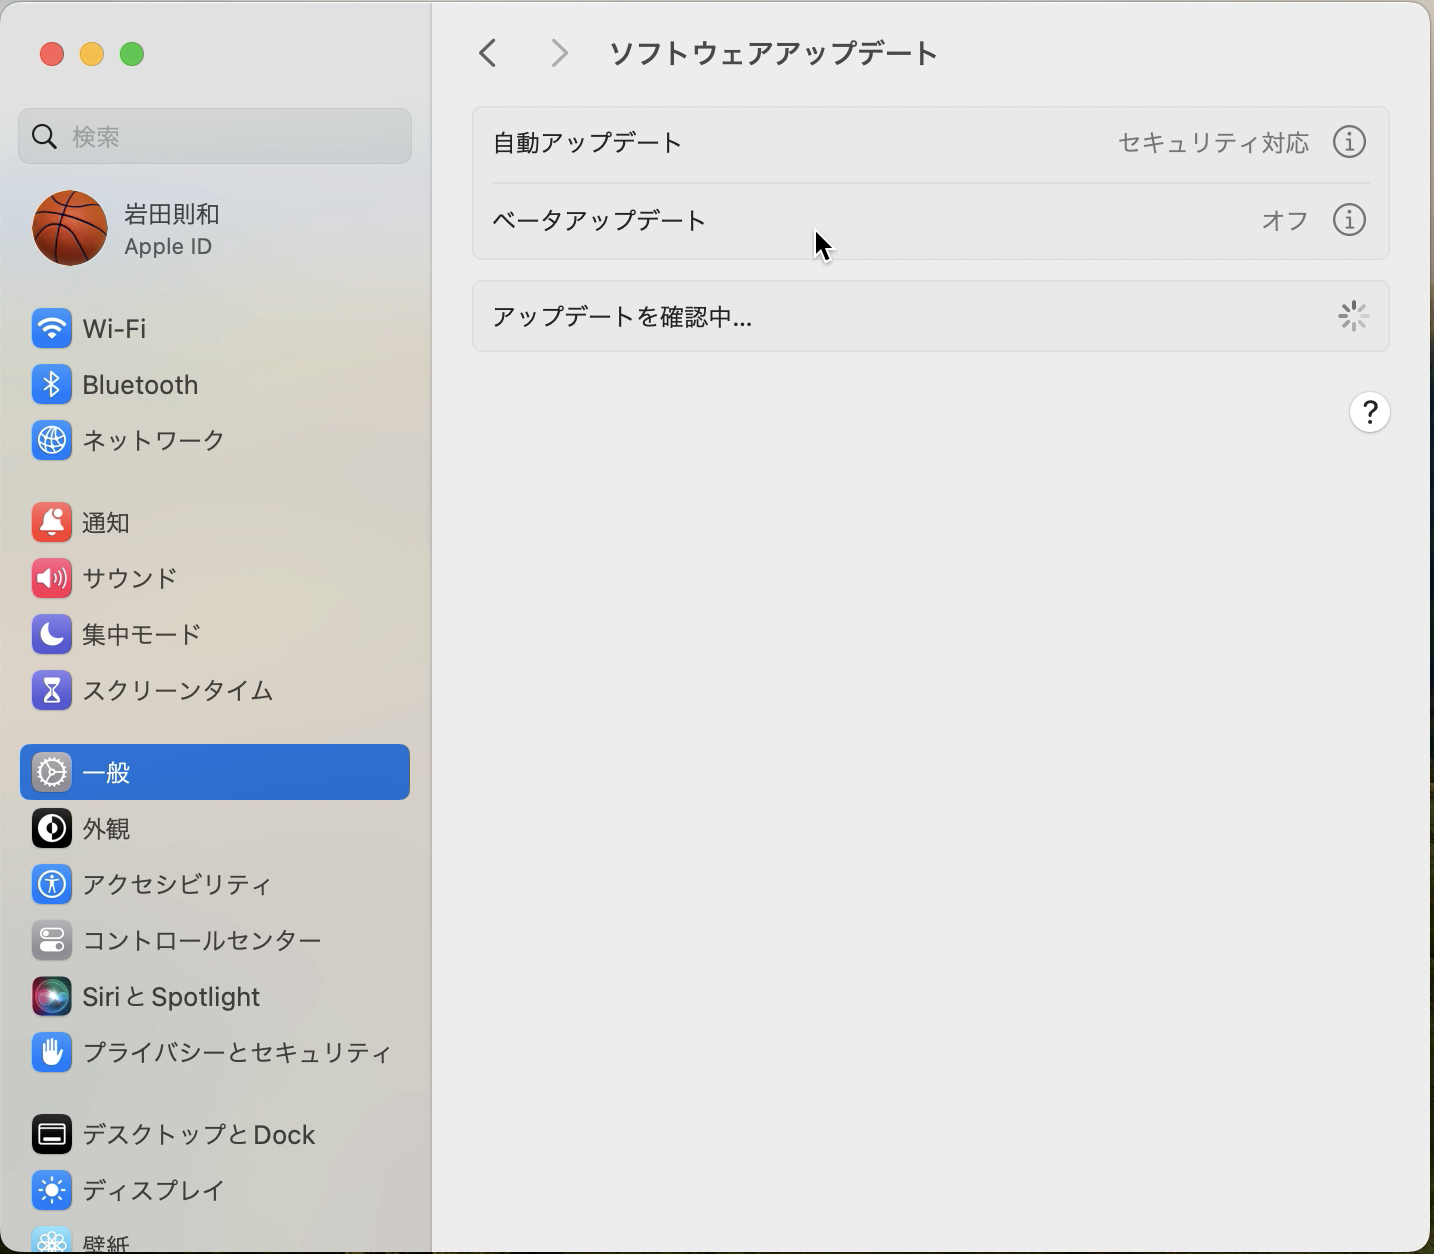The height and width of the screenshot is (1254, 1434).
Task: Open Siri と Spotlight icon
Action: [x=51, y=996]
